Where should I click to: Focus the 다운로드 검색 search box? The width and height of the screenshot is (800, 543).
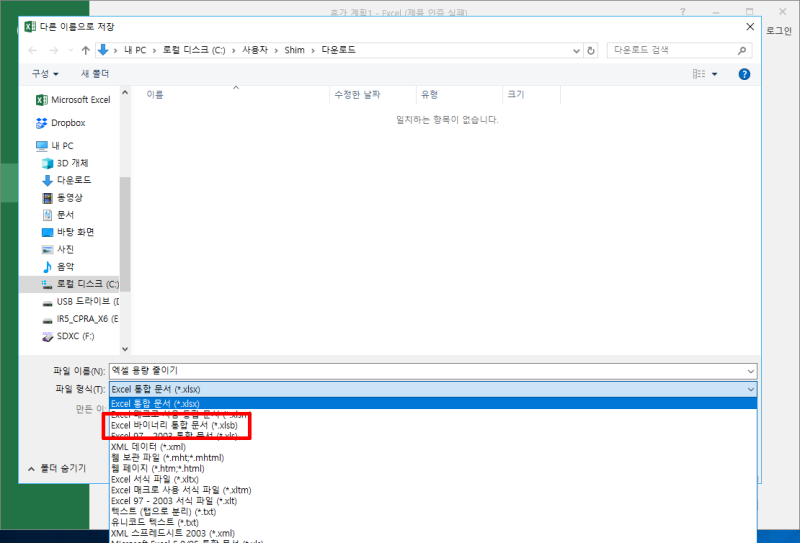tap(671, 50)
